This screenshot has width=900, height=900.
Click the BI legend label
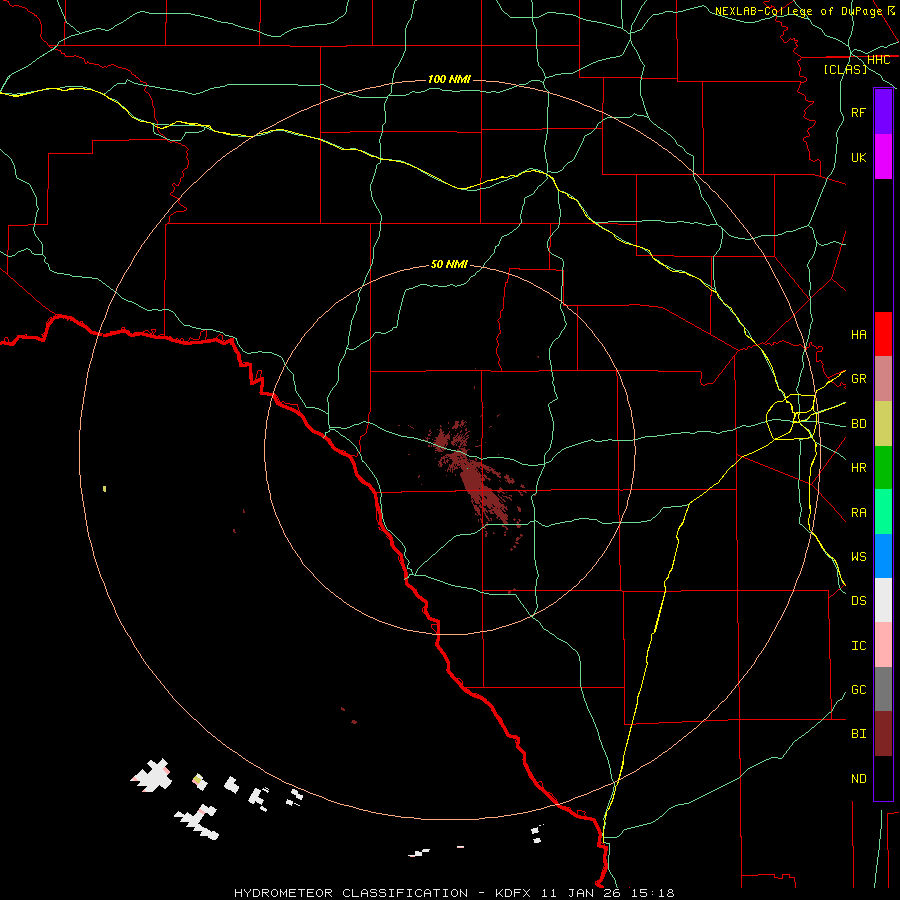859,734
